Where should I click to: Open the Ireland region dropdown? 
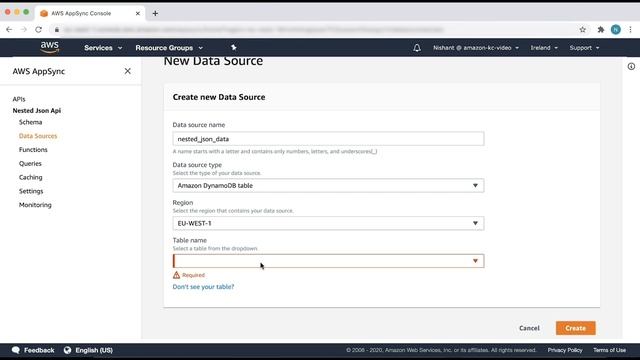pos(544,48)
